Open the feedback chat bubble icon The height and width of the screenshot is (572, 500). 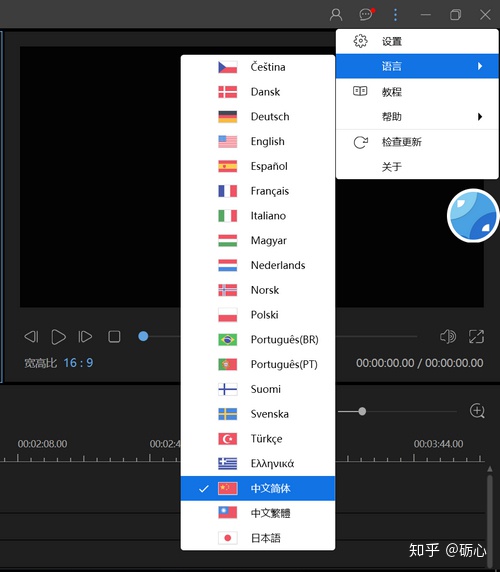click(x=367, y=15)
